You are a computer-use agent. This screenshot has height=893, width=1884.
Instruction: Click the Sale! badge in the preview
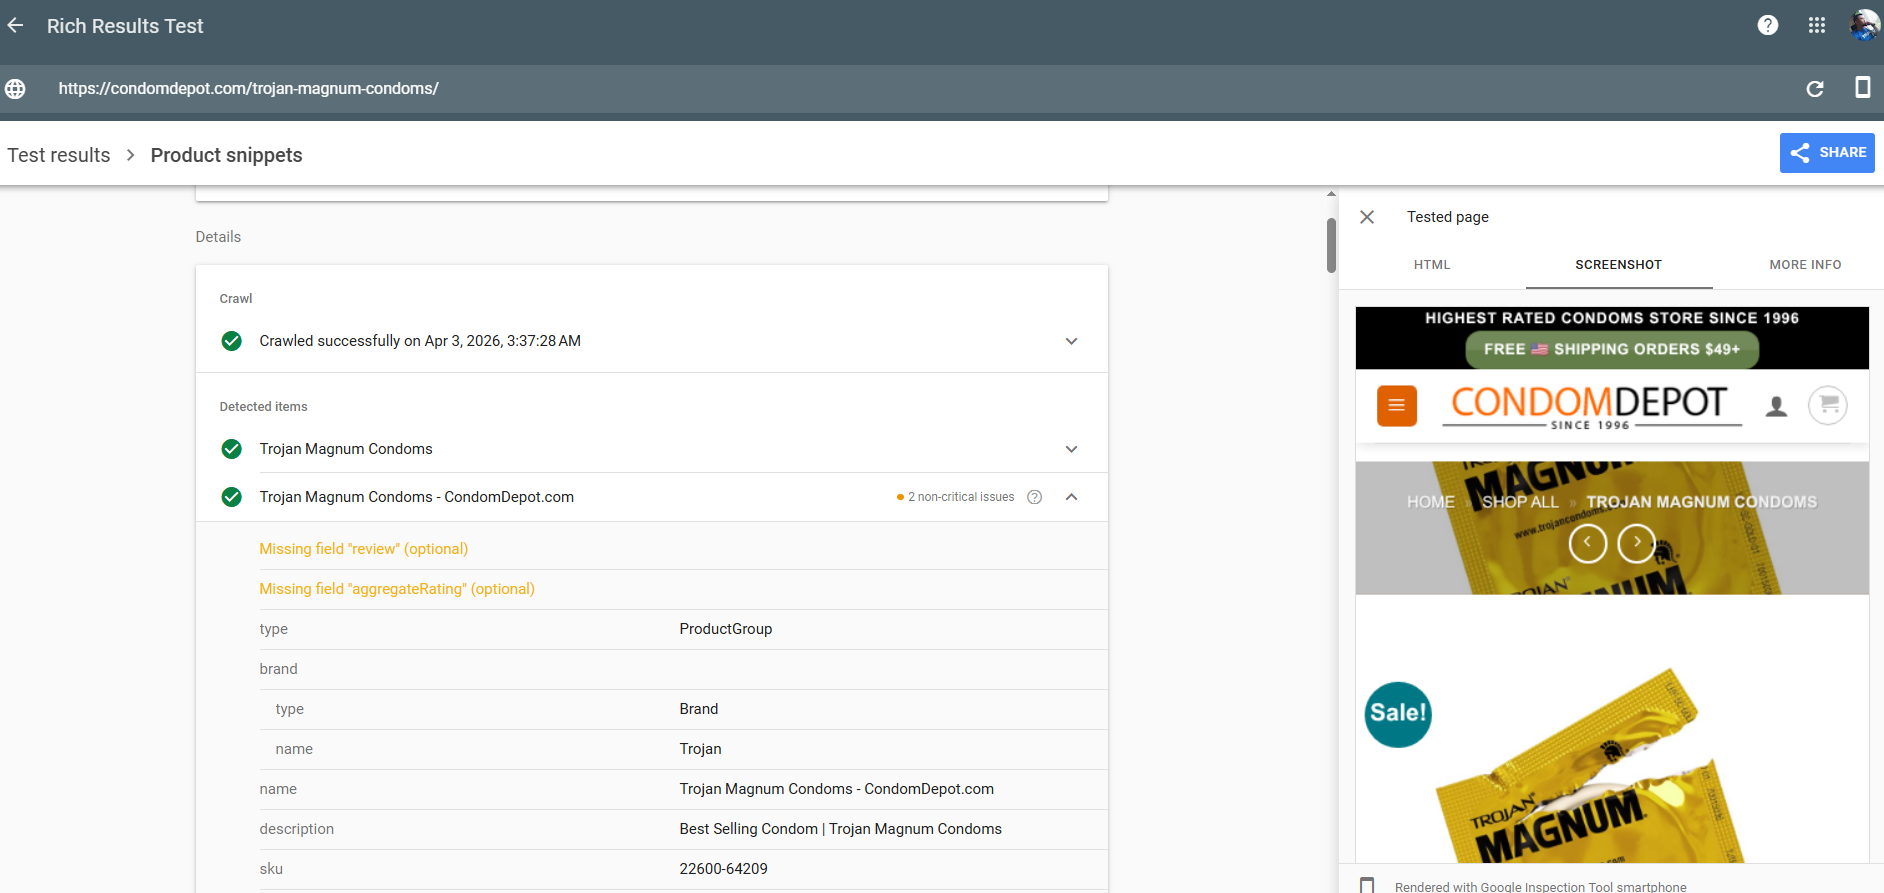click(x=1398, y=714)
